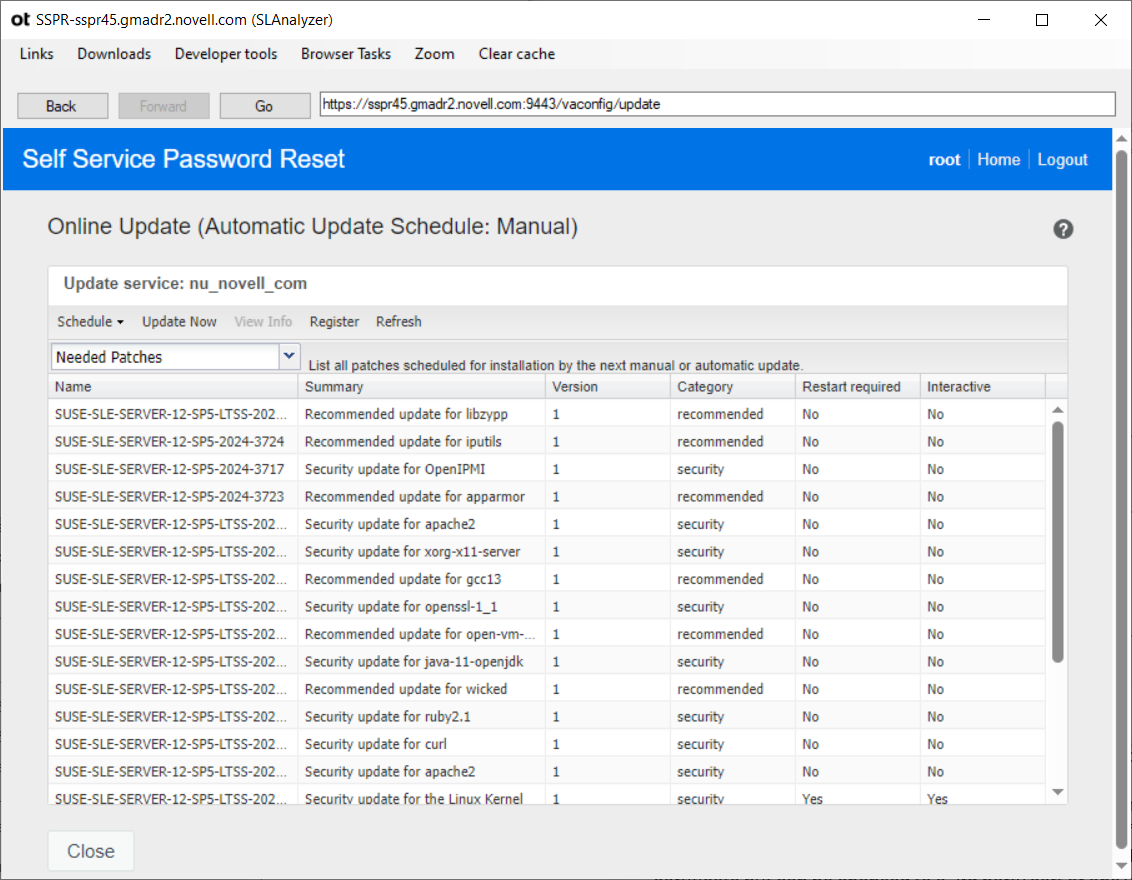This screenshot has height=880, width=1132.
Task: Sort by the Summary column header
Action: (x=422, y=387)
